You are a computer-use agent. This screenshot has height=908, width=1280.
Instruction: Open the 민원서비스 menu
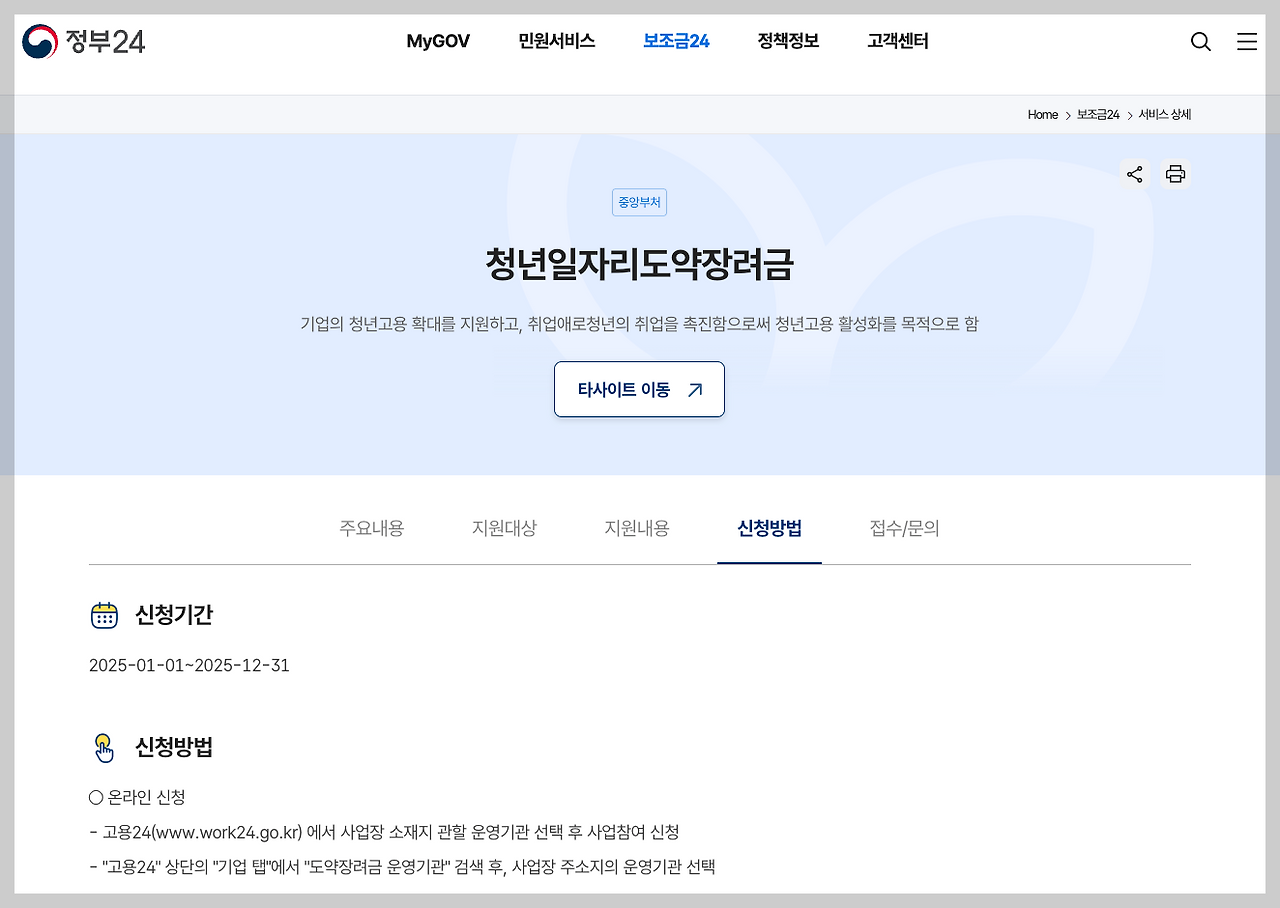tap(557, 41)
